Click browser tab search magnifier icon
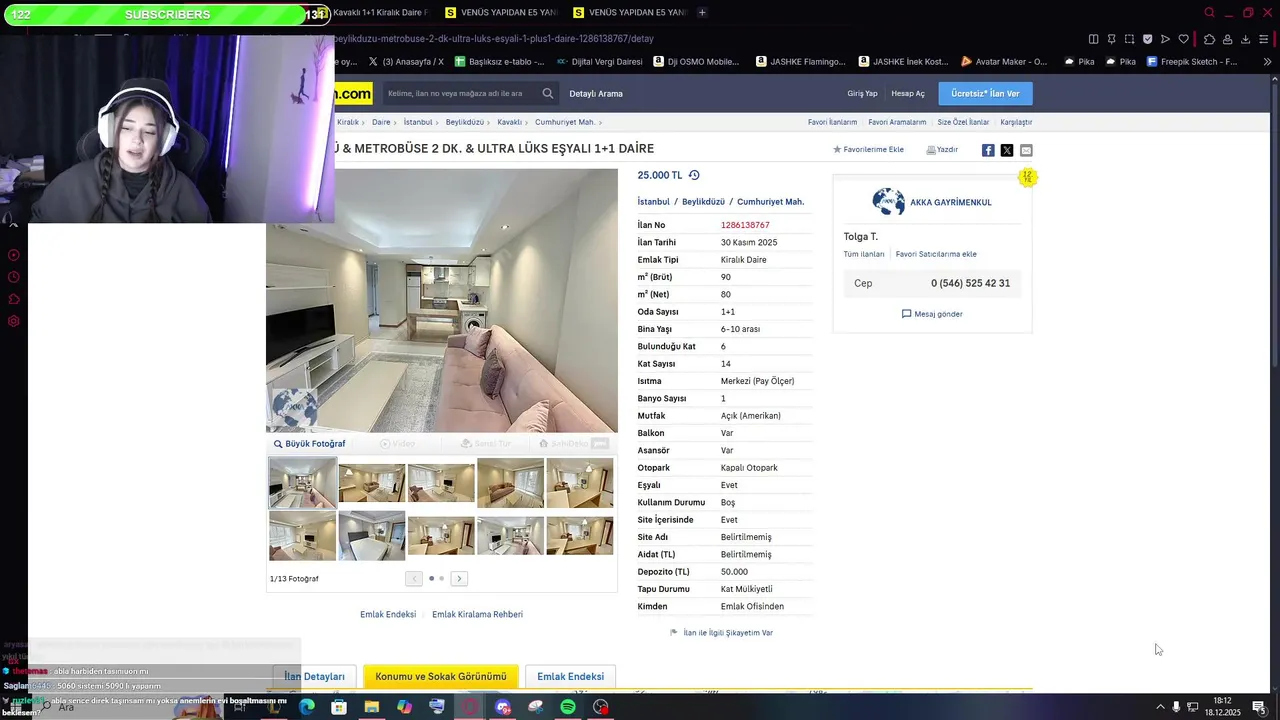Image resolution: width=1280 pixels, height=720 pixels. (1209, 12)
